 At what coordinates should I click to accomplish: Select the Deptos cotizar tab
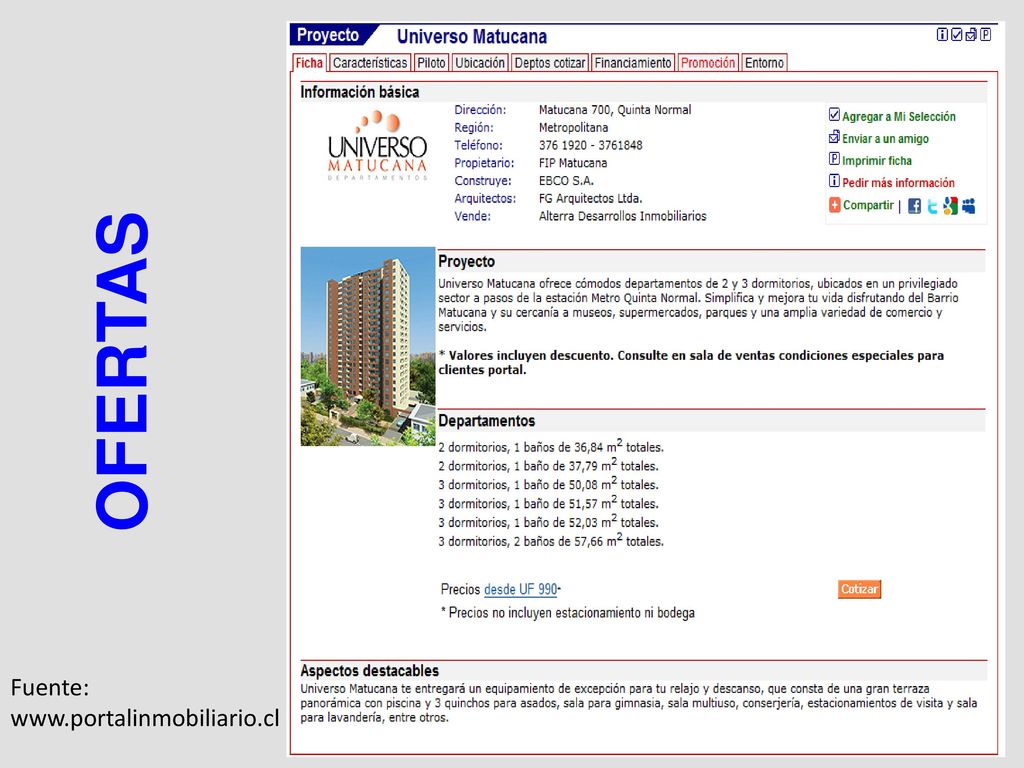click(x=550, y=63)
